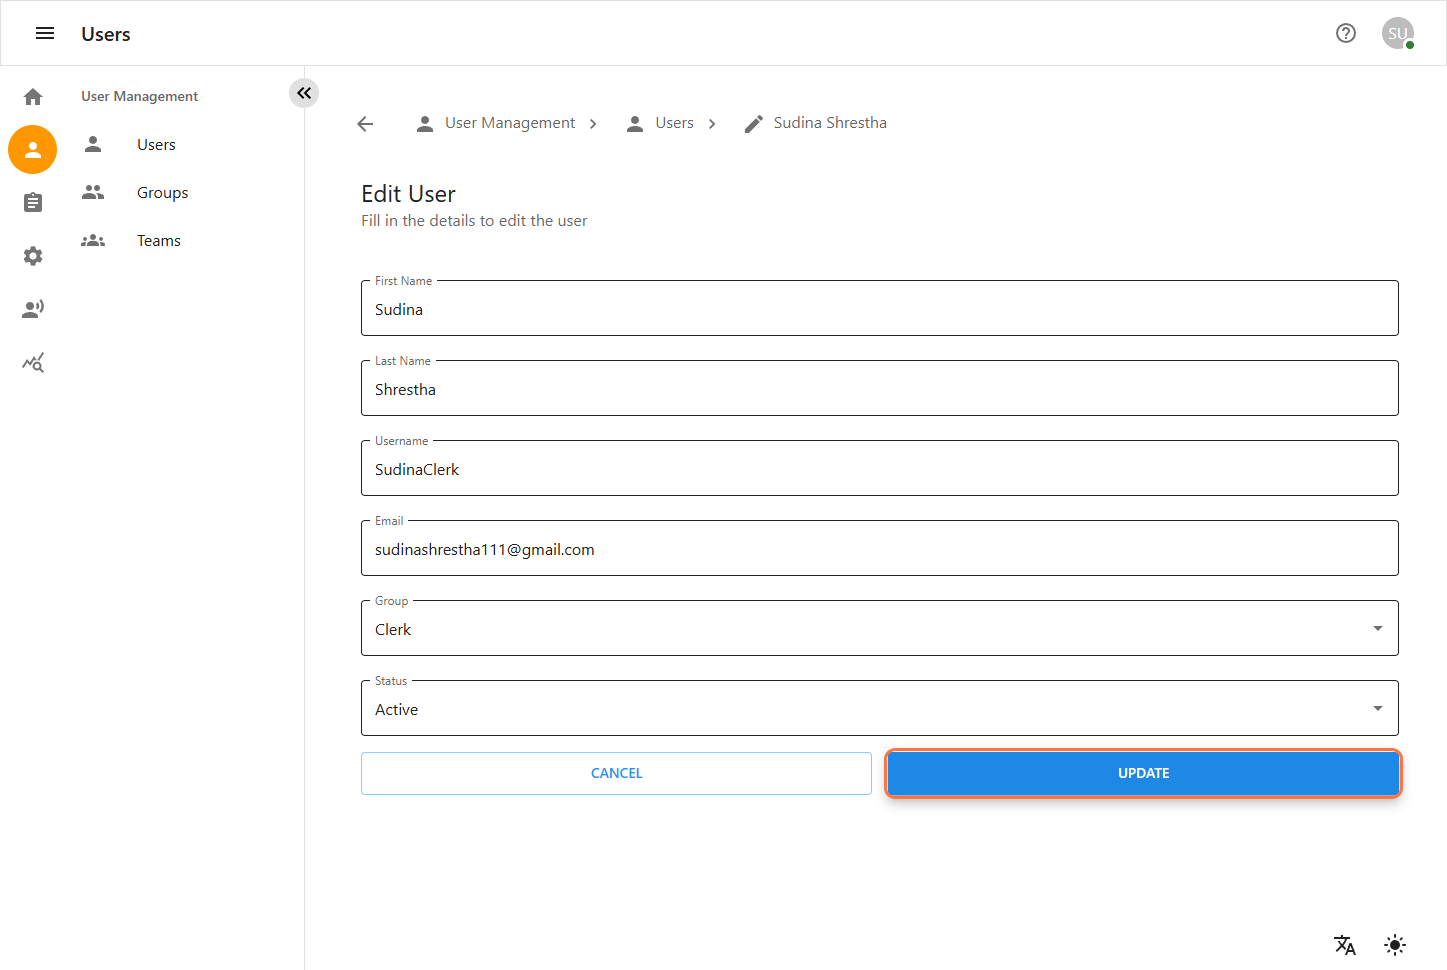Open the hamburger navigation menu
The image size is (1447, 970).
click(45, 34)
